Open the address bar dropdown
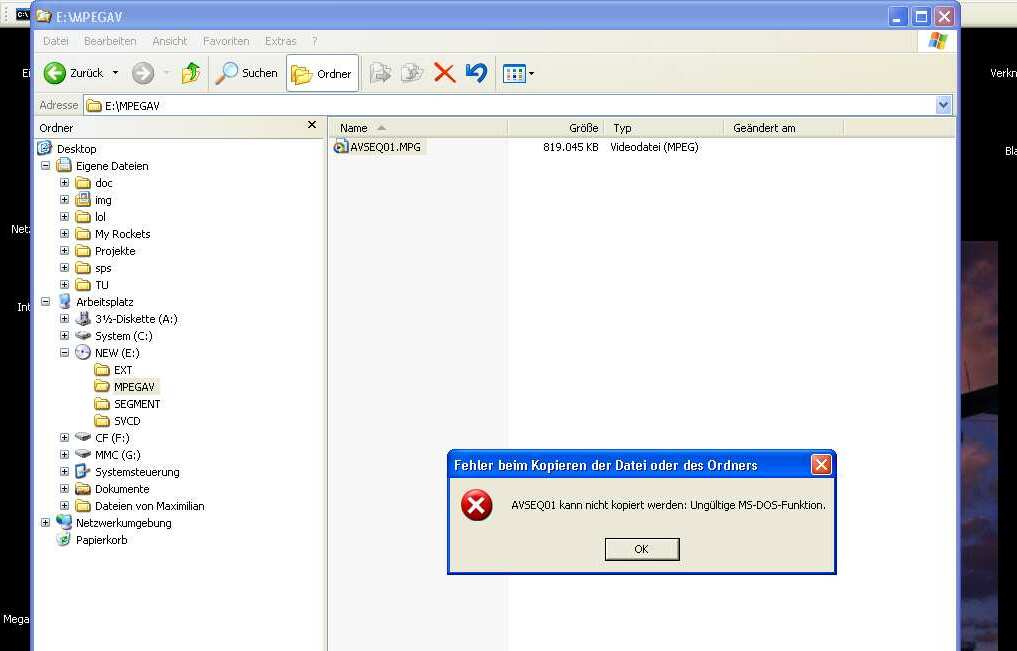 click(941, 105)
